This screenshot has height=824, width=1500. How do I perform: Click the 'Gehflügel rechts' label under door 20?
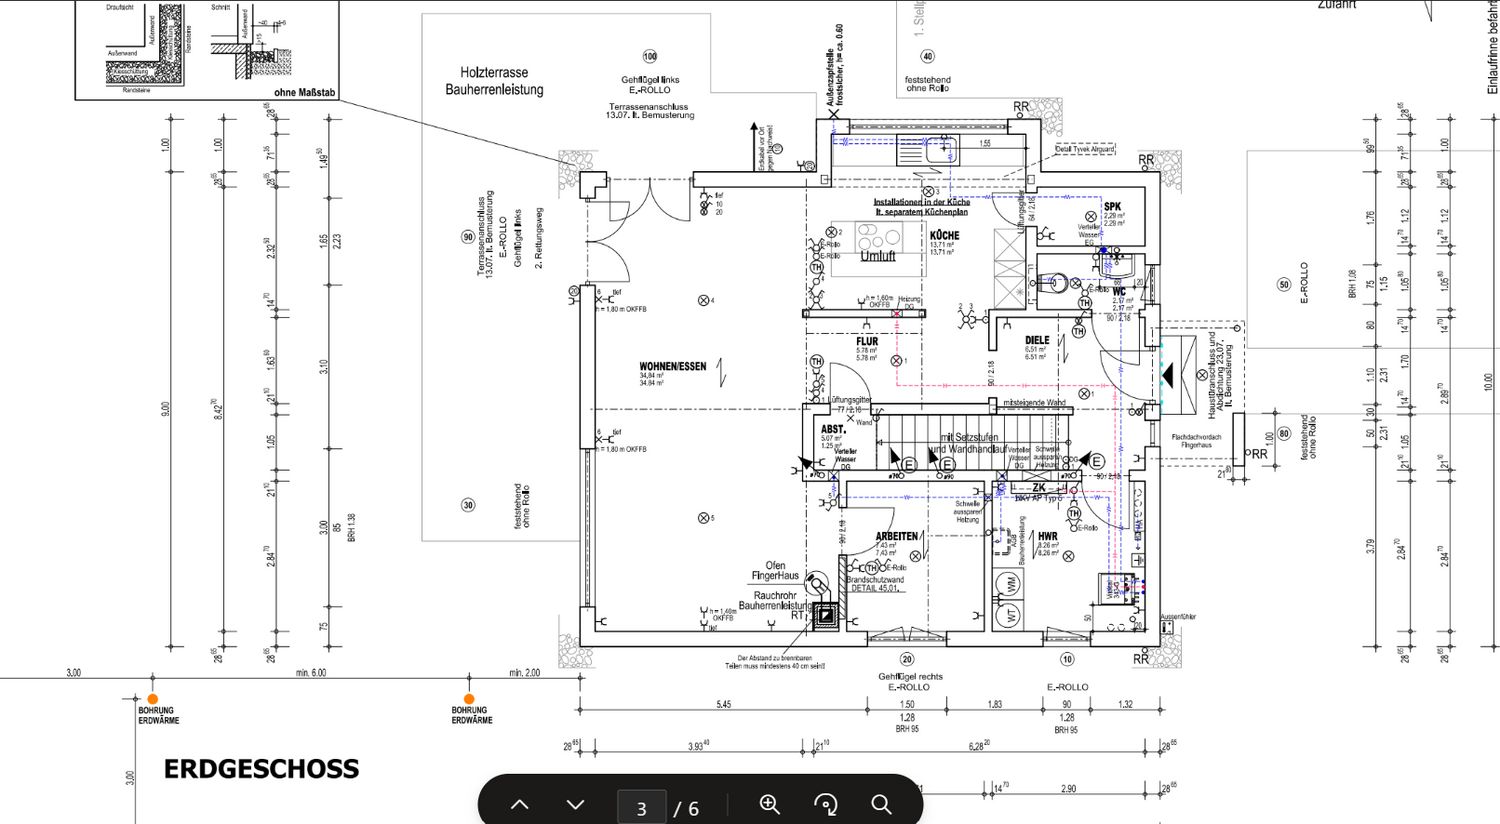point(910,677)
